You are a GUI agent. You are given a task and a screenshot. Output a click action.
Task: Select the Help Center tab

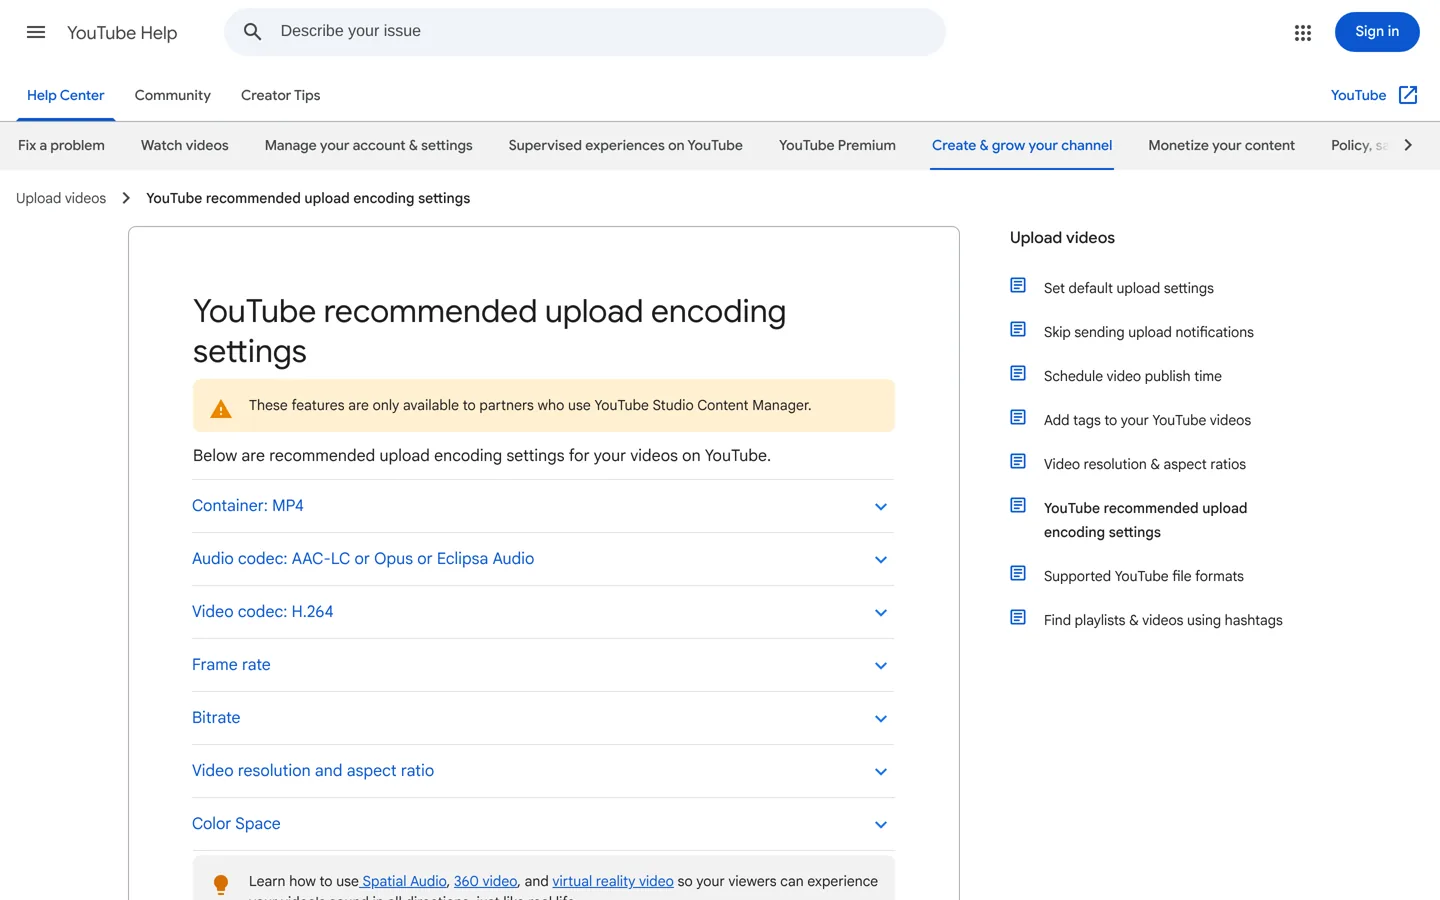pyautogui.click(x=65, y=95)
